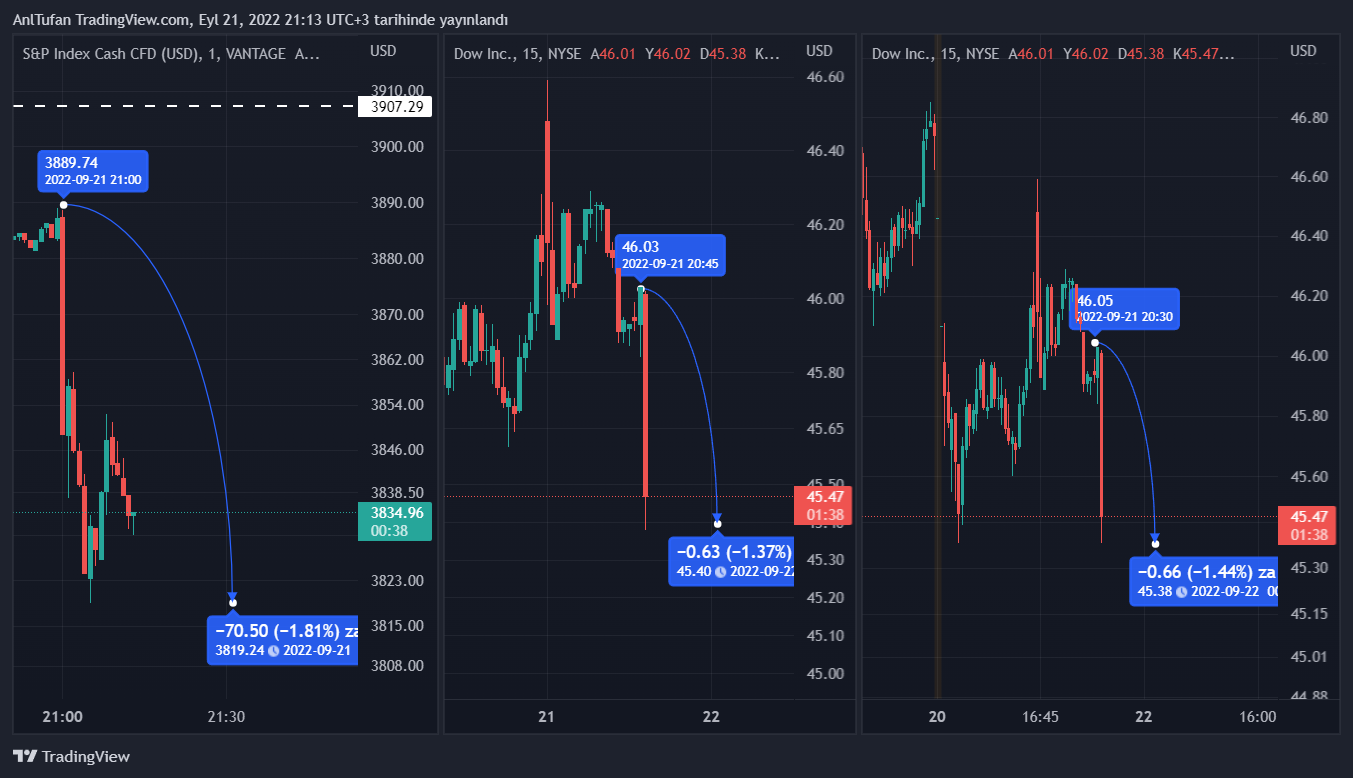Open USD currency selector on S&P chart
The height and width of the screenshot is (778, 1353).
(x=383, y=51)
